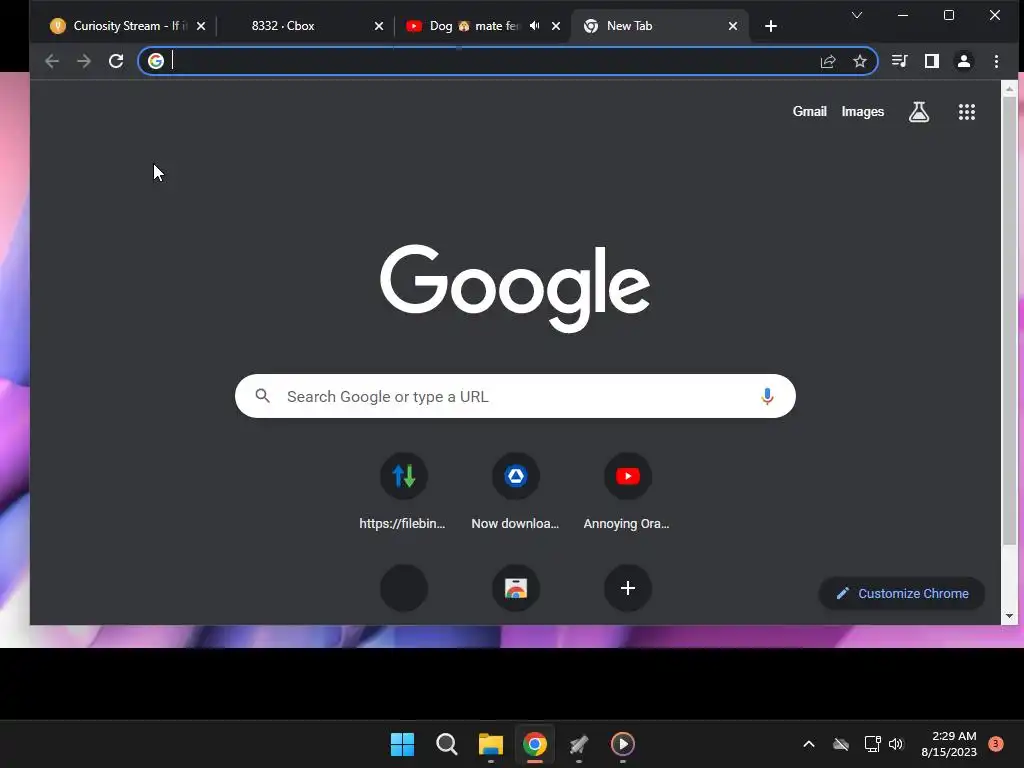Open File Explorer from taskbar

[490, 744]
